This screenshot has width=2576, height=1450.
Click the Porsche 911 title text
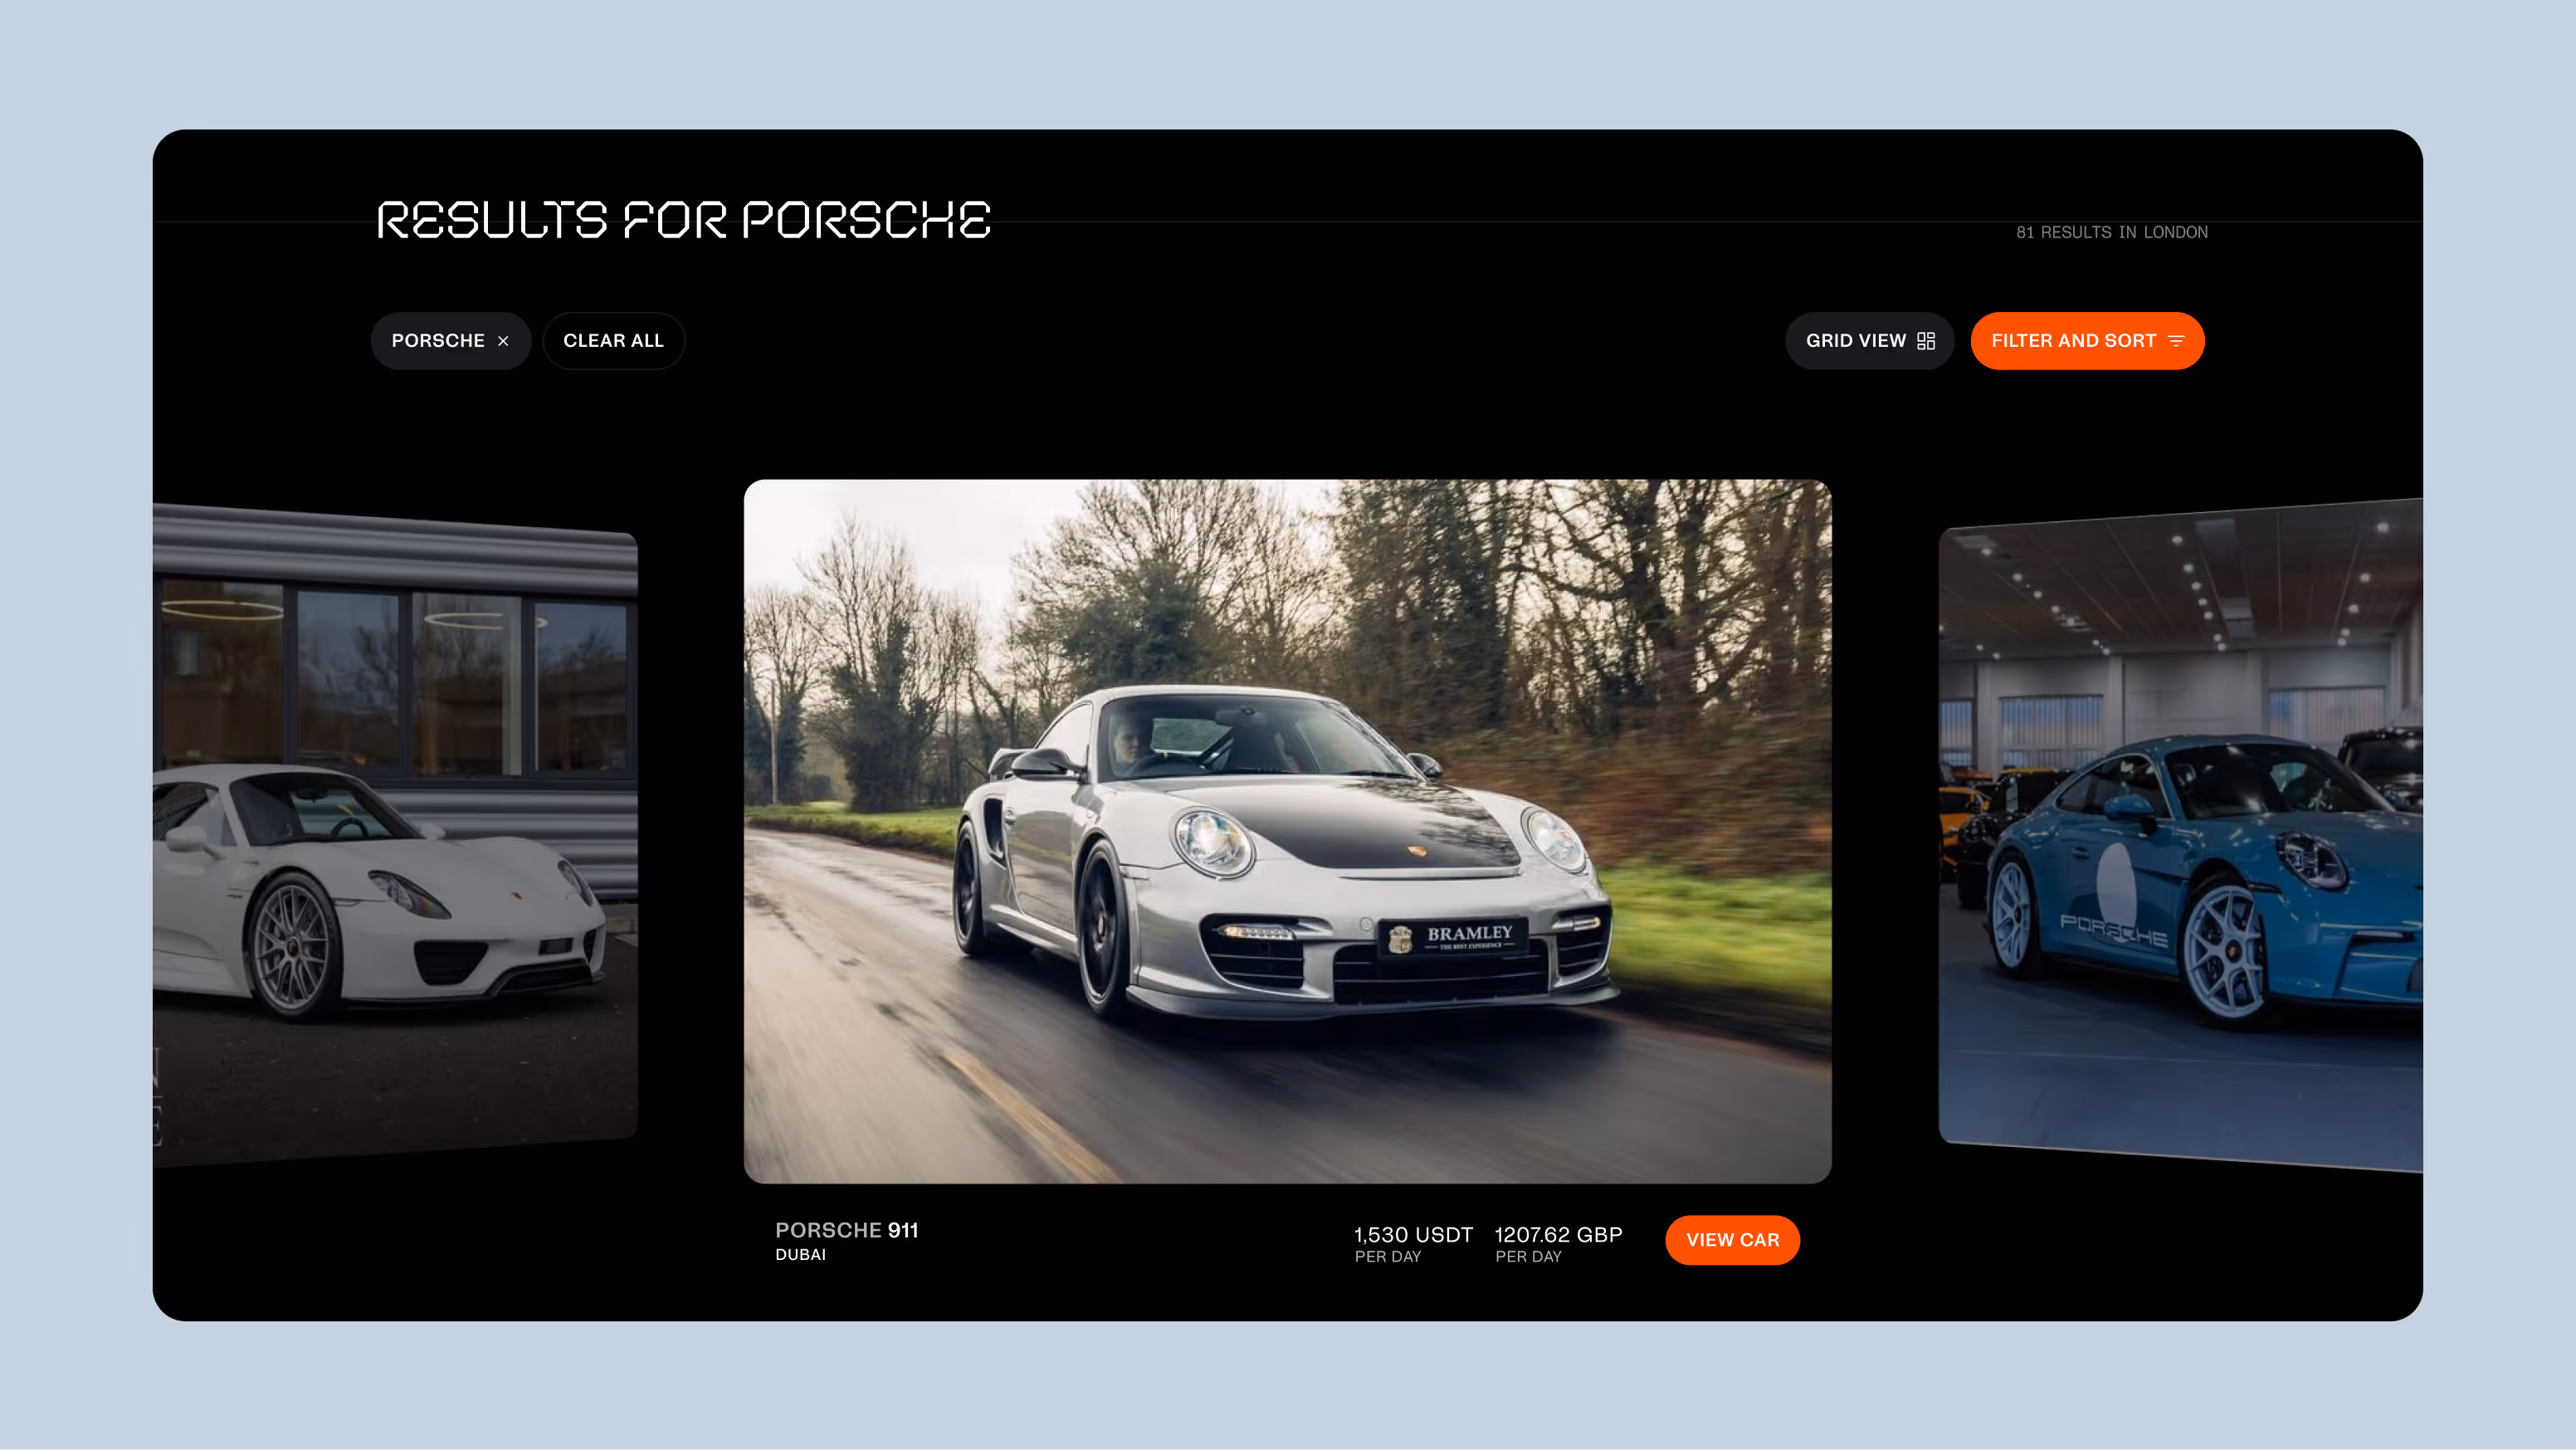point(846,1230)
